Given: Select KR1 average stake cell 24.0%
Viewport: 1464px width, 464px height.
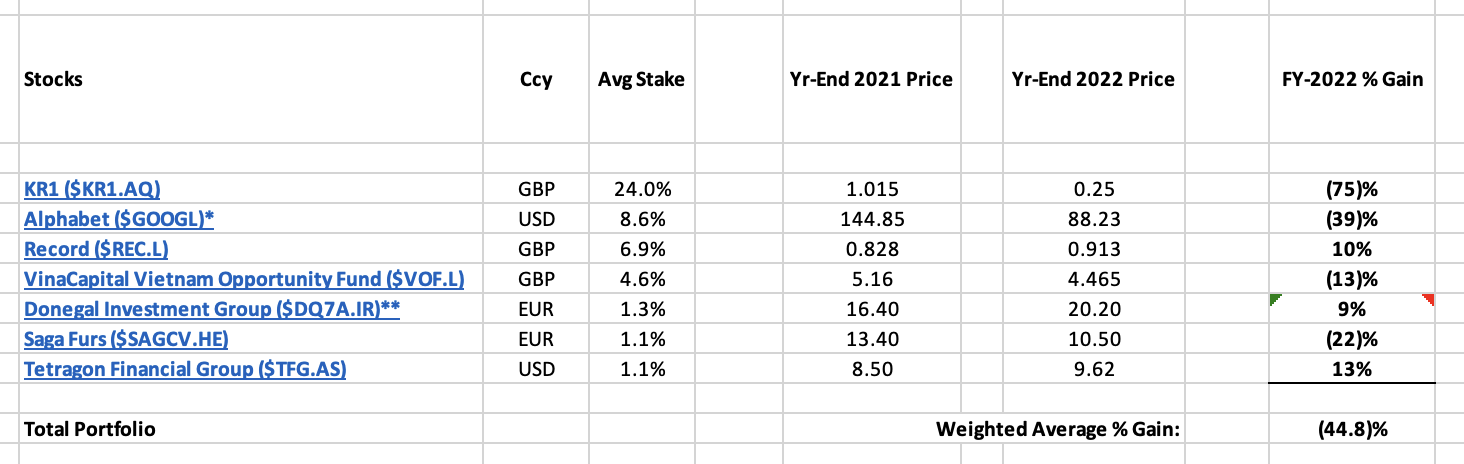Looking at the screenshot, I should (x=641, y=188).
